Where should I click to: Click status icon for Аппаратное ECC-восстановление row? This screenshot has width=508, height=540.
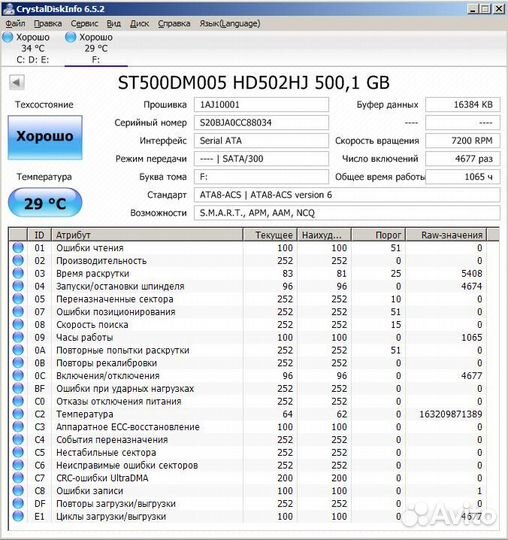click(18, 426)
